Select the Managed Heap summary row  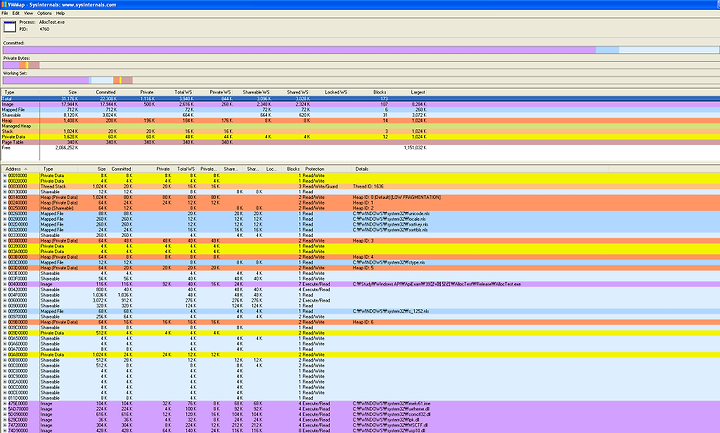(x=360, y=126)
